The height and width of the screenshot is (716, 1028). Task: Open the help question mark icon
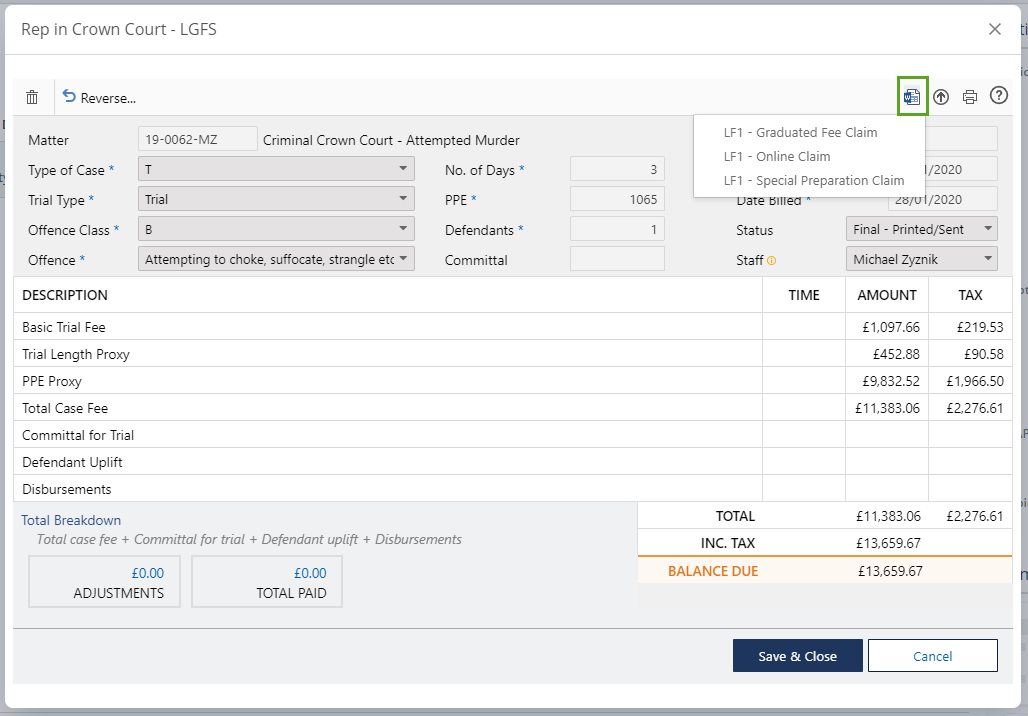tap(998, 96)
